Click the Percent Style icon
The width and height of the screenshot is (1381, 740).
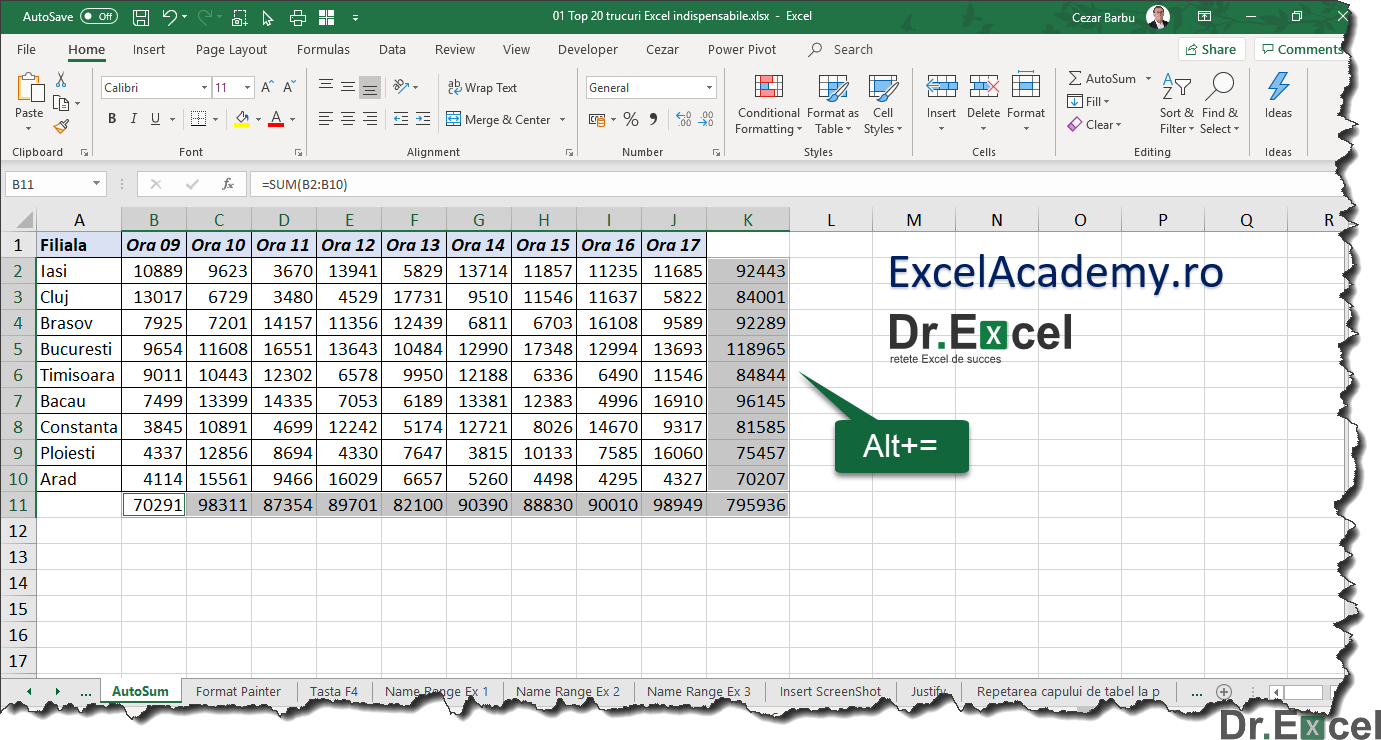[630, 119]
